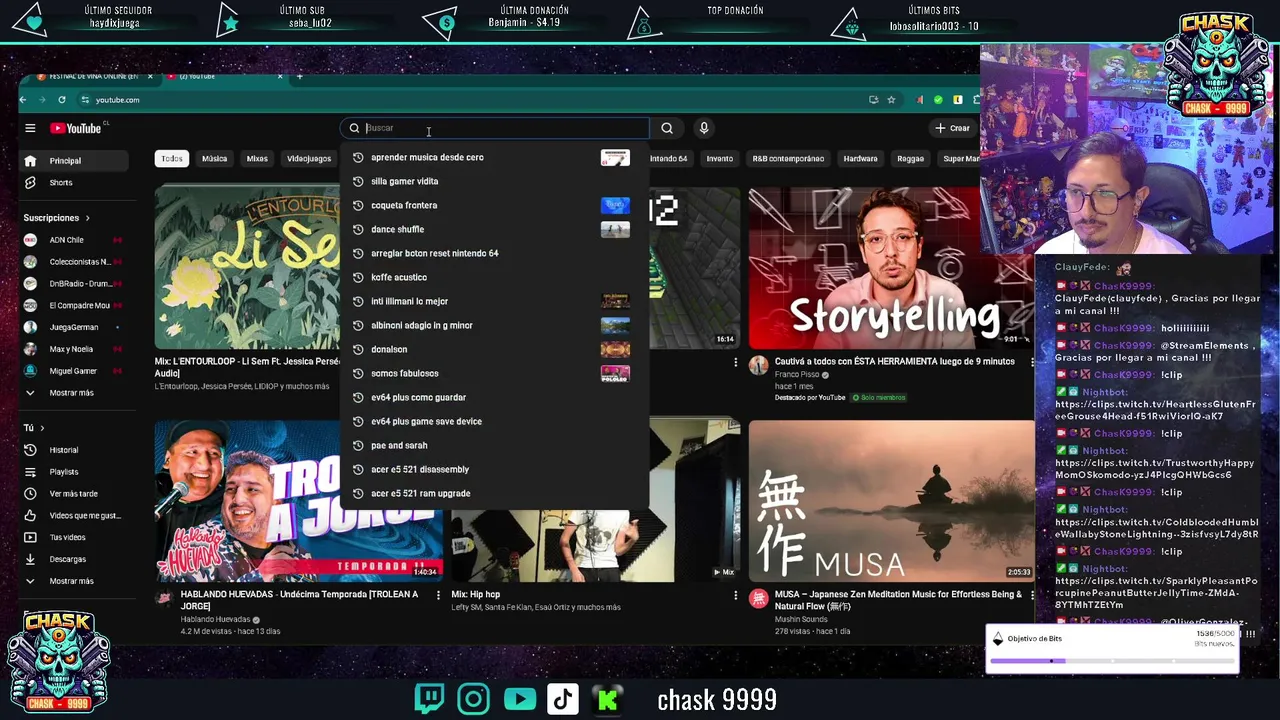Open DnBRadio subscription channel

(75, 284)
